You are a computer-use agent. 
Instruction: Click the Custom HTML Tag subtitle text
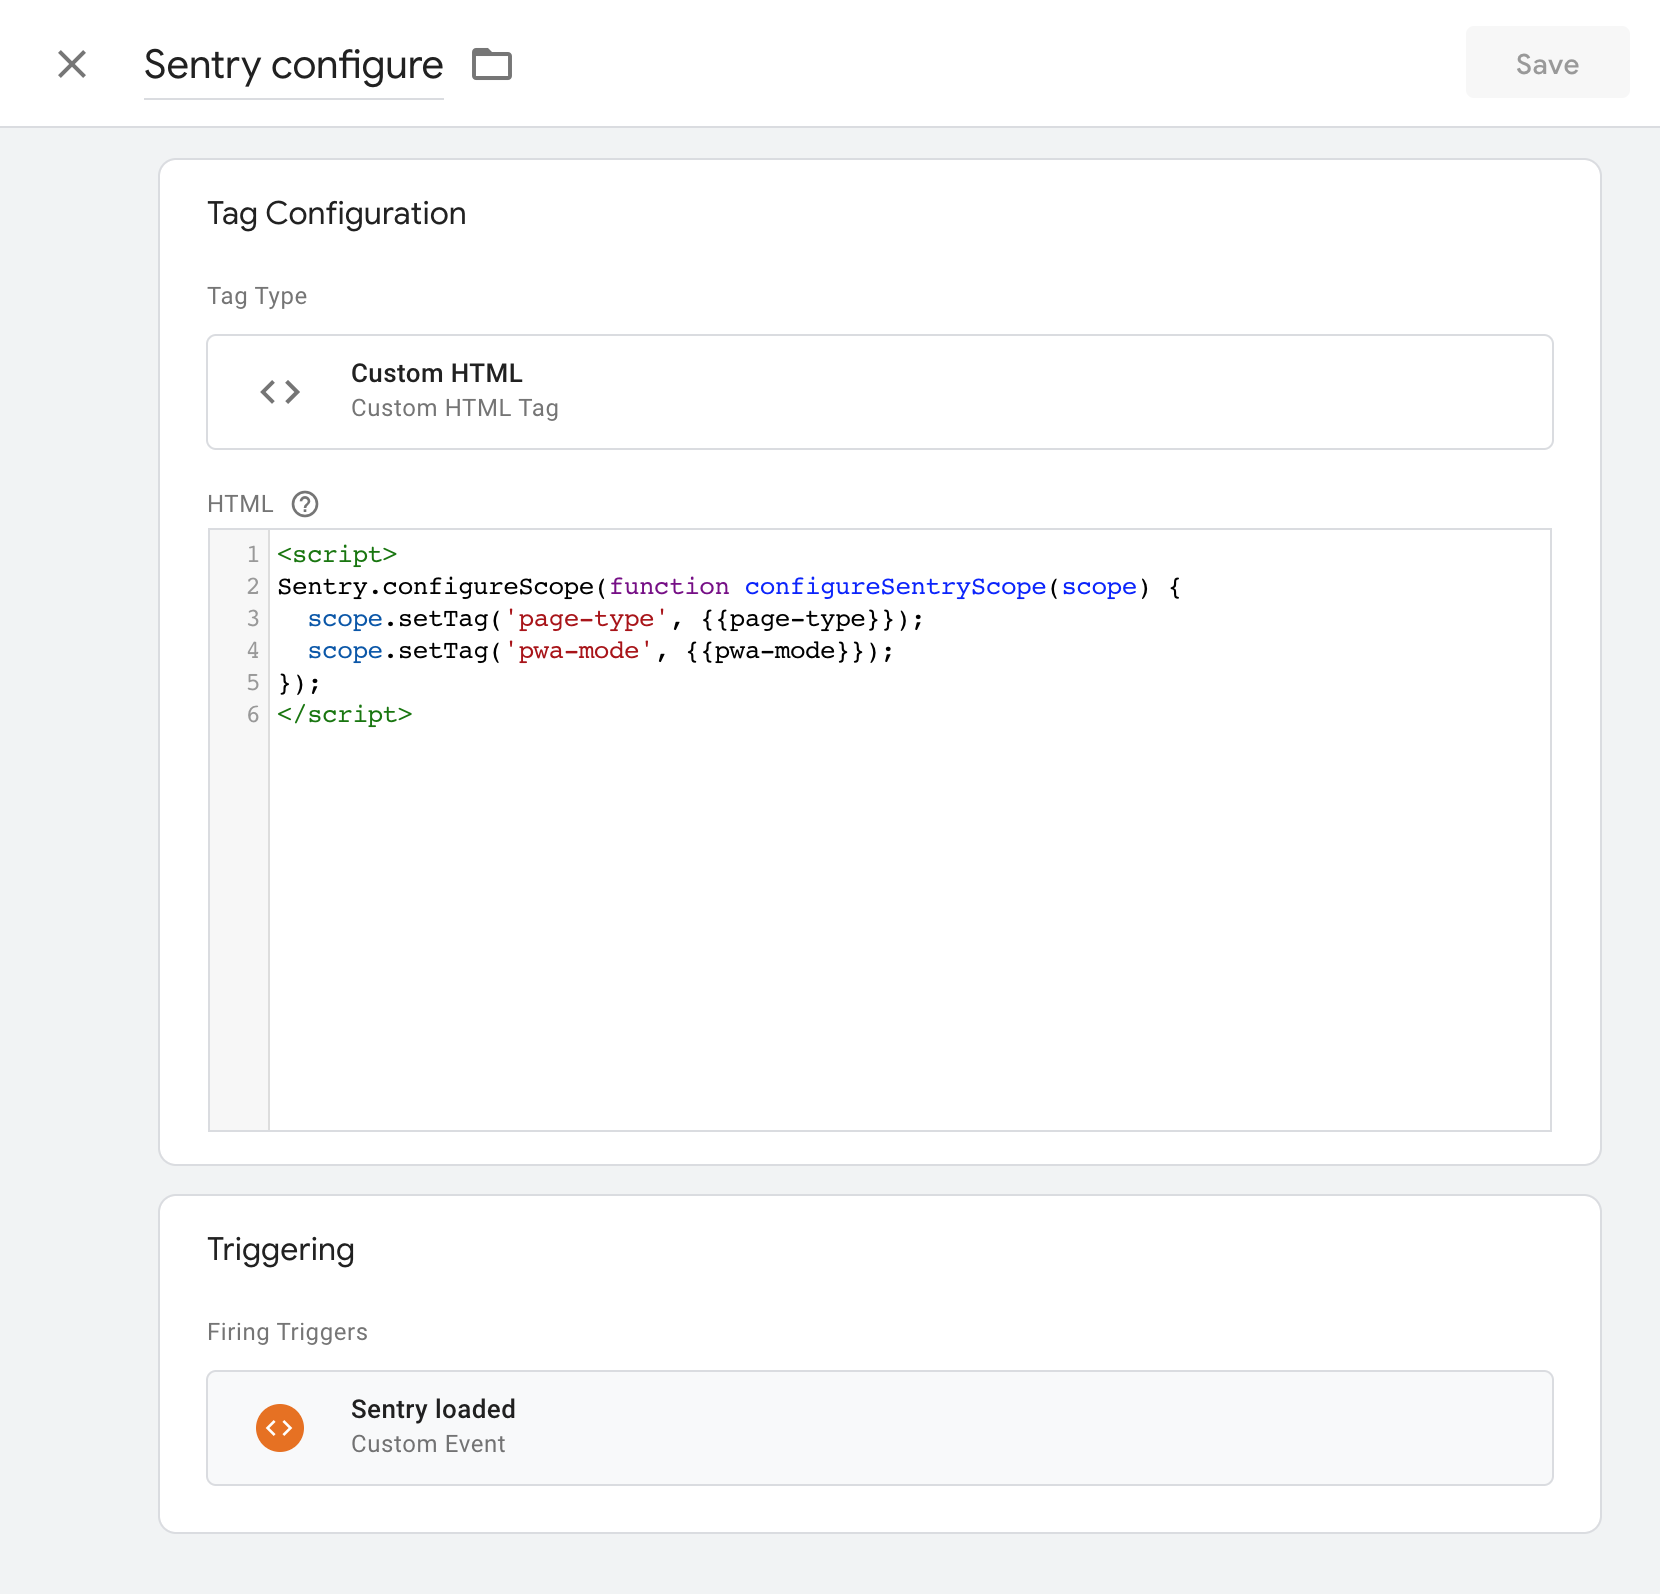(455, 408)
